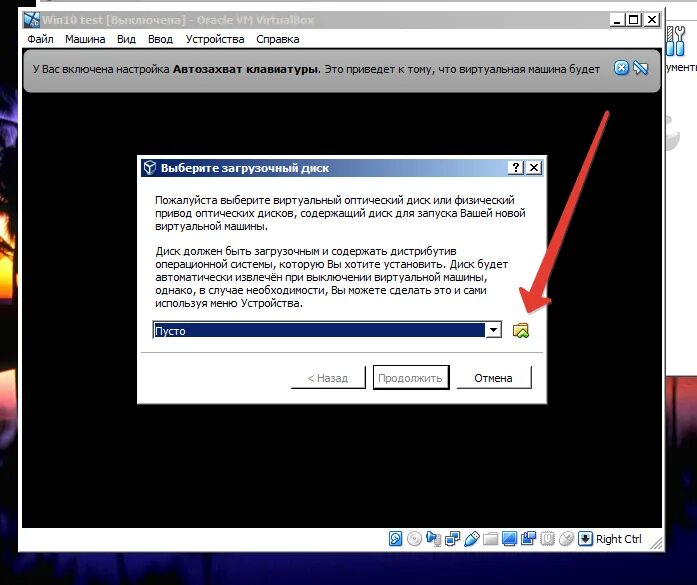Click the display status icon
697x585 pixels.
[x=509, y=539]
